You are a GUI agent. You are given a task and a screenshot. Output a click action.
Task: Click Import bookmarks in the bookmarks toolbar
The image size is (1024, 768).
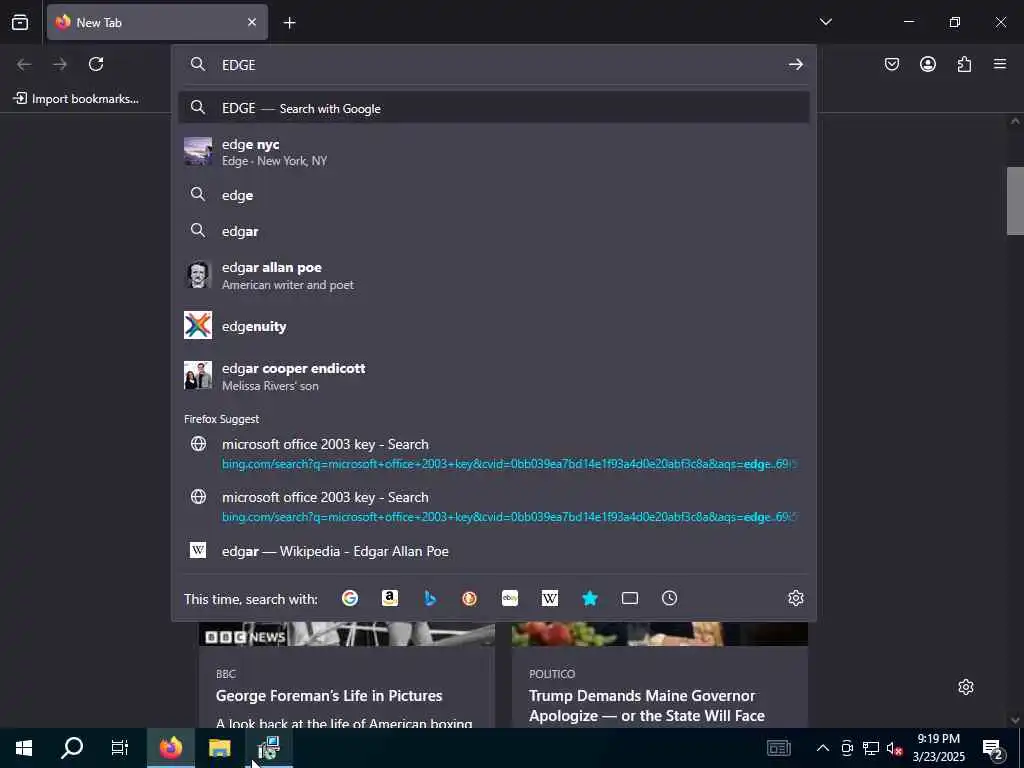pos(76,99)
